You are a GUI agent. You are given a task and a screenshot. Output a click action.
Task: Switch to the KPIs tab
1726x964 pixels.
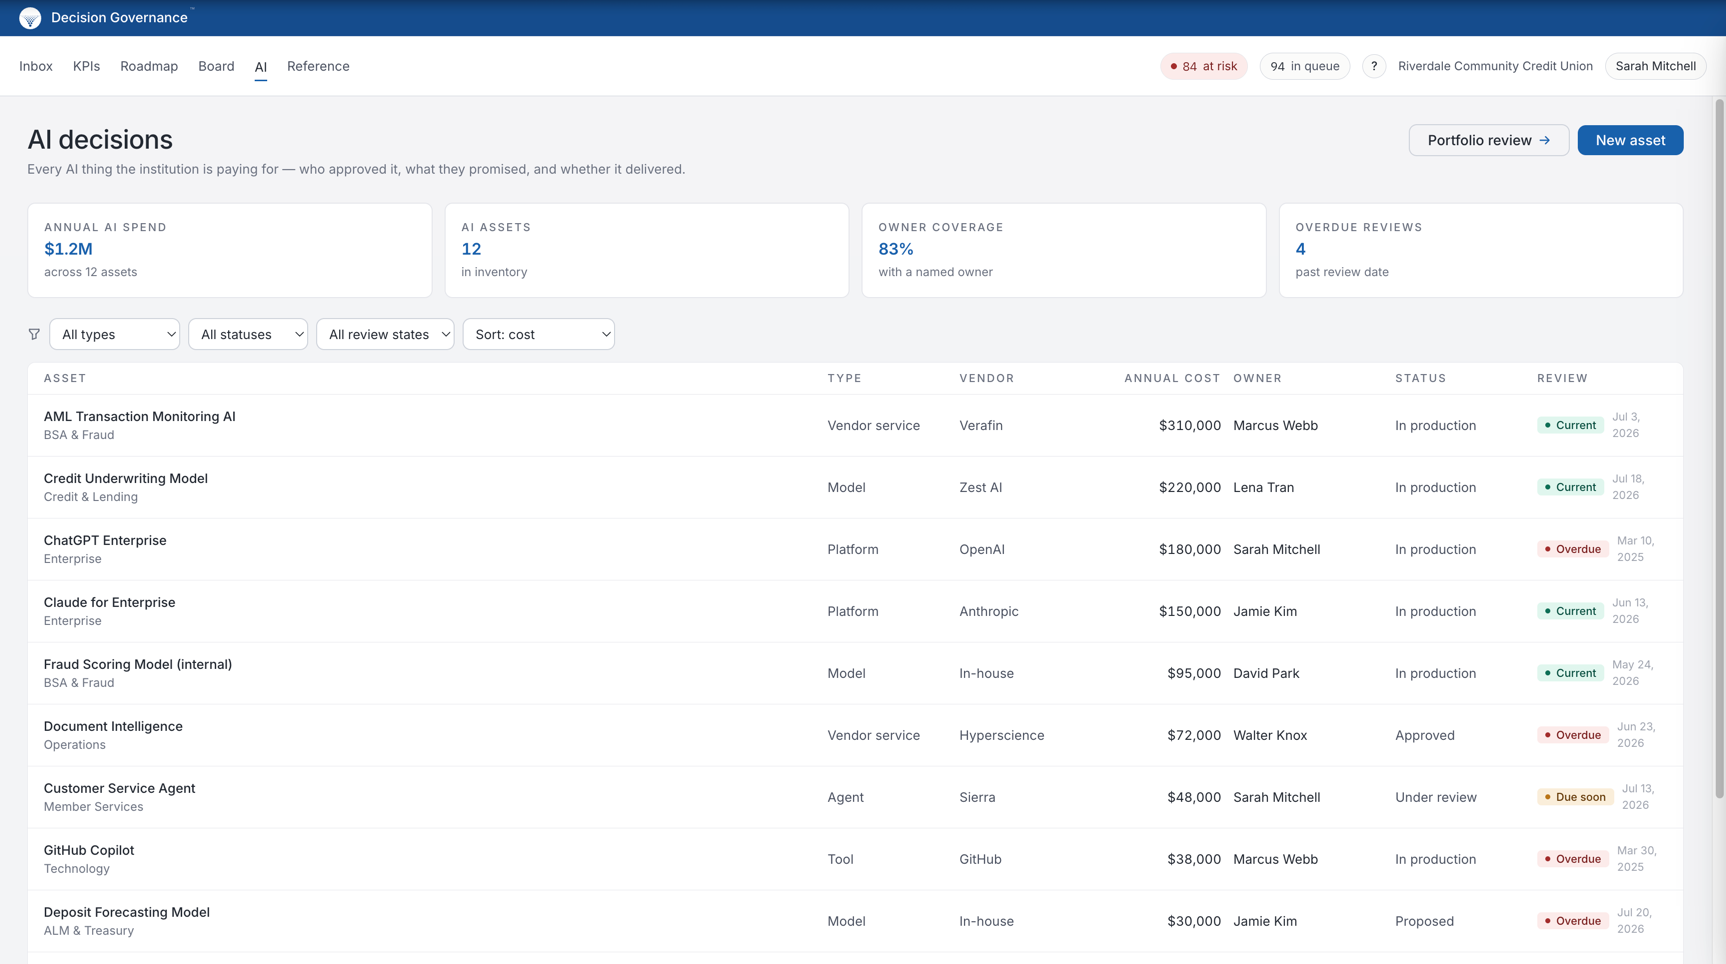tap(86, 66)
